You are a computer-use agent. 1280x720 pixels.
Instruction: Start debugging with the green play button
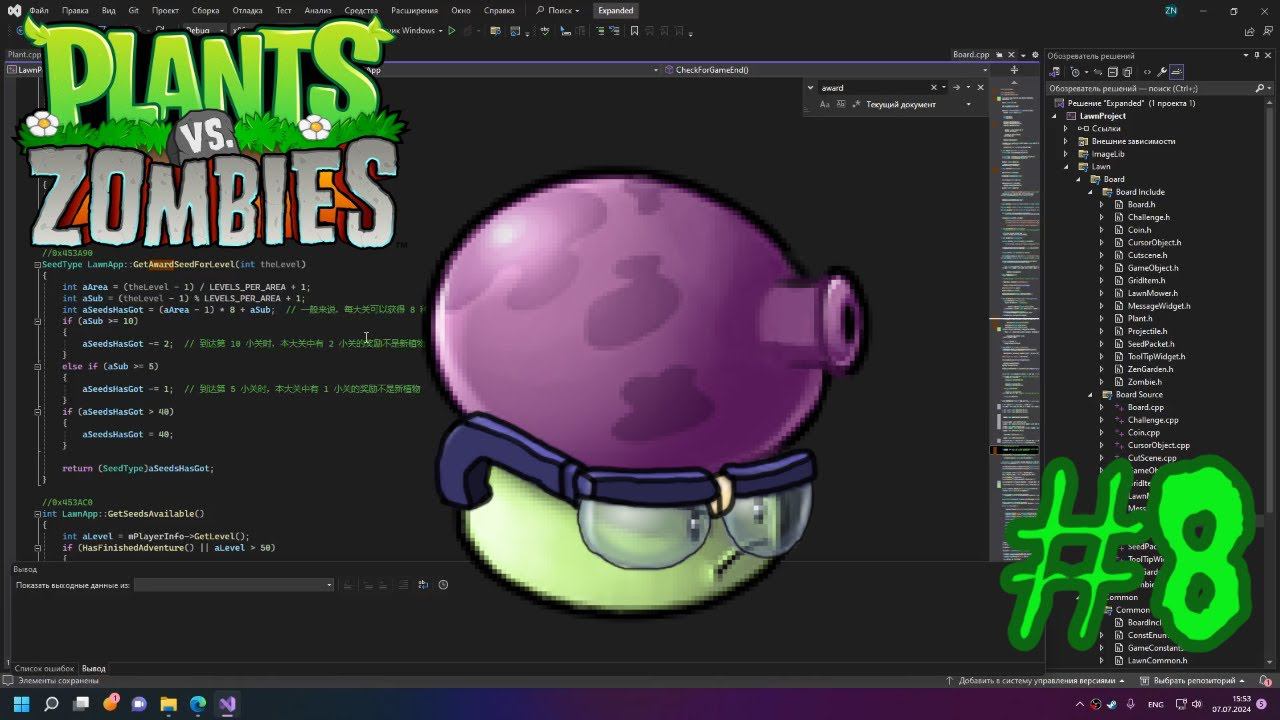[452, 31]
